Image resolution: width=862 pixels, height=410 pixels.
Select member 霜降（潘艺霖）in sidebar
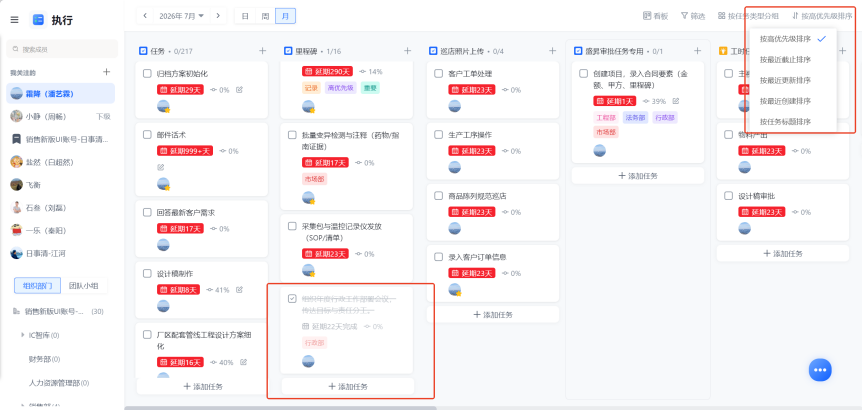pos(60,93)
